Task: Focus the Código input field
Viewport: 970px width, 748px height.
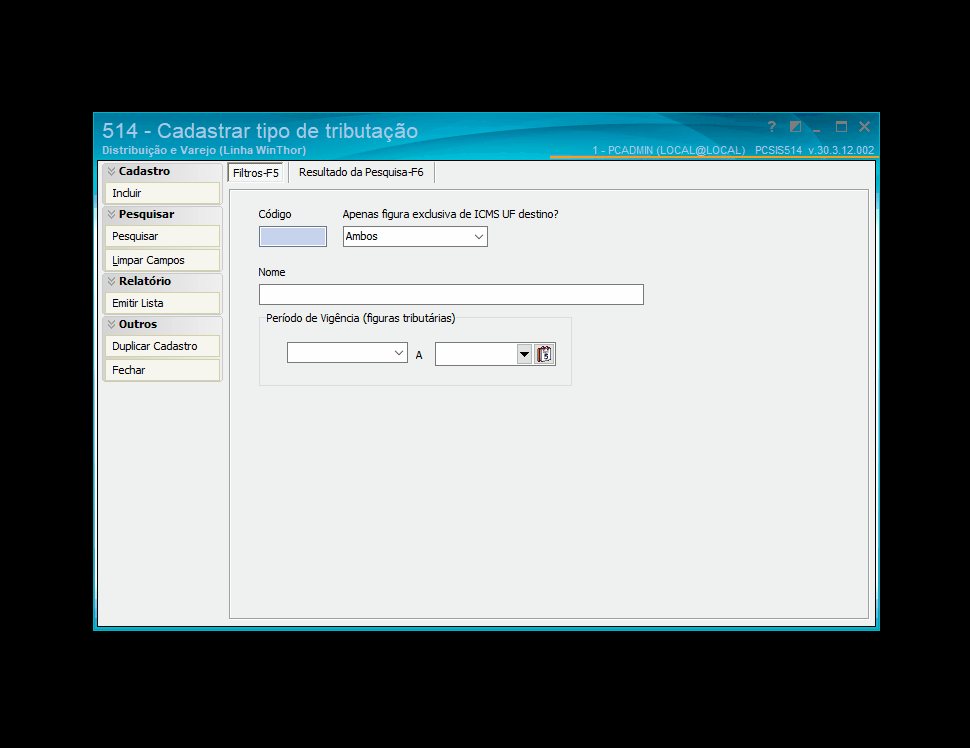Action: tap(293, 237)
